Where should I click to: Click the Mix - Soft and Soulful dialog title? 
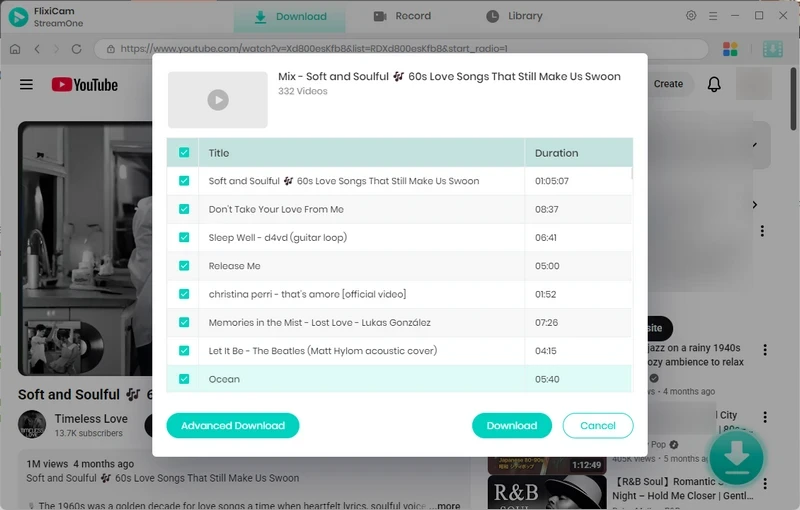[x=449, y=76]
